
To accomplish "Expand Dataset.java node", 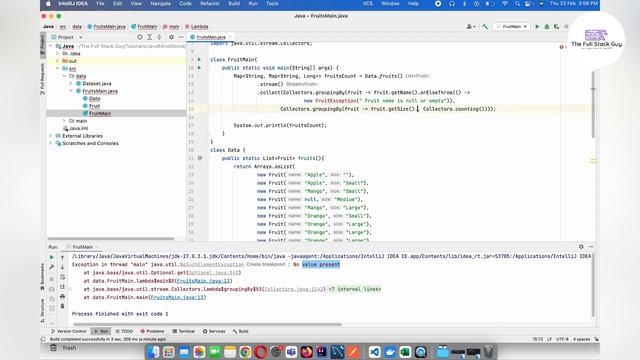I will [71, 83].
